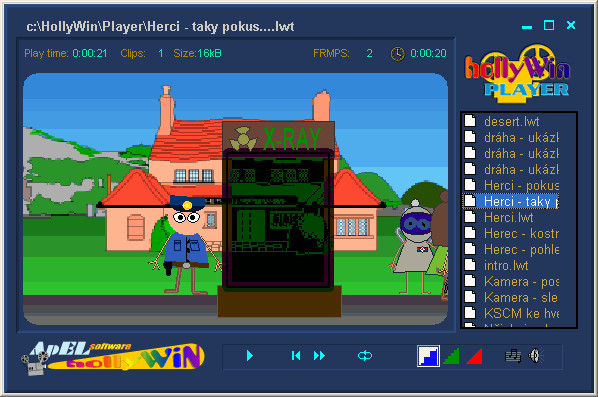
Task: Toggle the speaker sound effects icon
Action: click(536, 355)
